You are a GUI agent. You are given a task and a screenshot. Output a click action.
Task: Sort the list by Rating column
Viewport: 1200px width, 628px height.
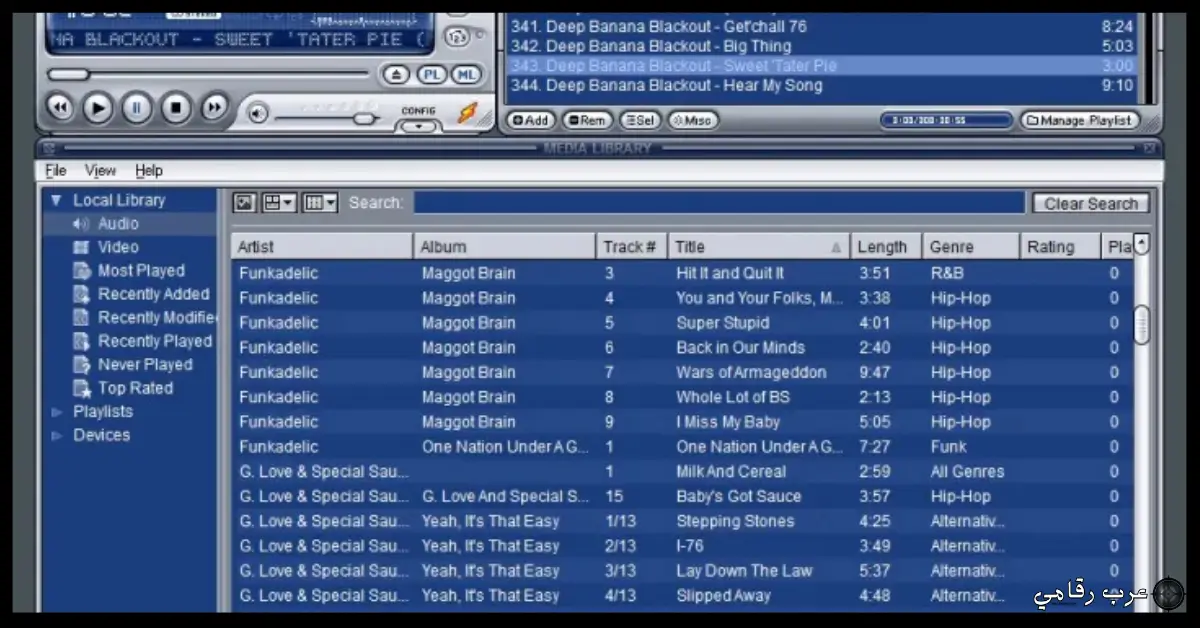pyautogui.click(x=1060, y=246)
